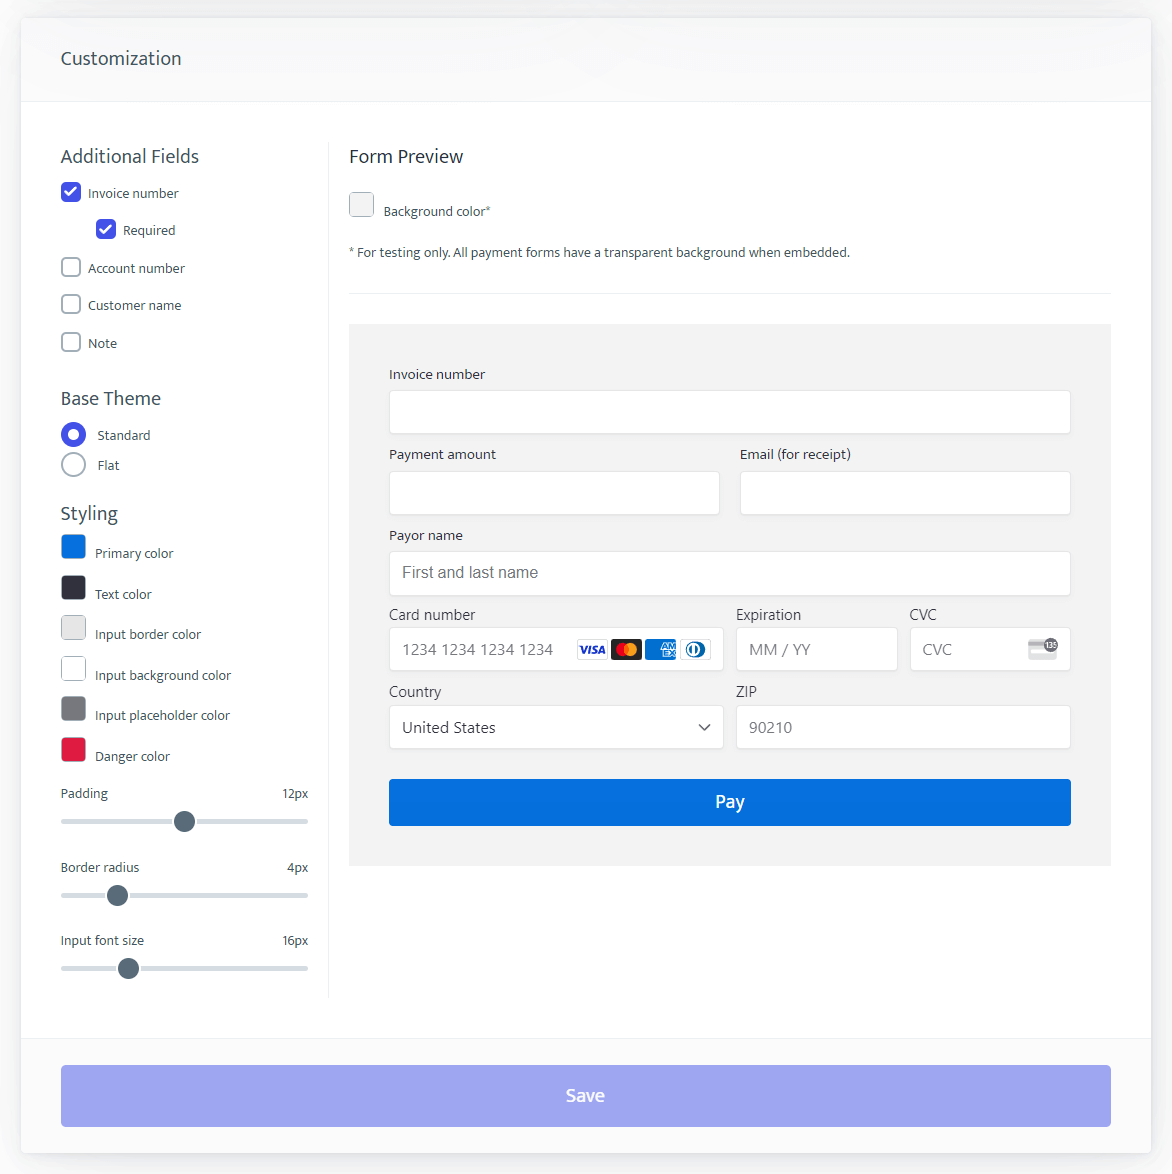Focus the Email for receipt input
This screenshot has width=1172, height=1174.
tap(905, 493)
